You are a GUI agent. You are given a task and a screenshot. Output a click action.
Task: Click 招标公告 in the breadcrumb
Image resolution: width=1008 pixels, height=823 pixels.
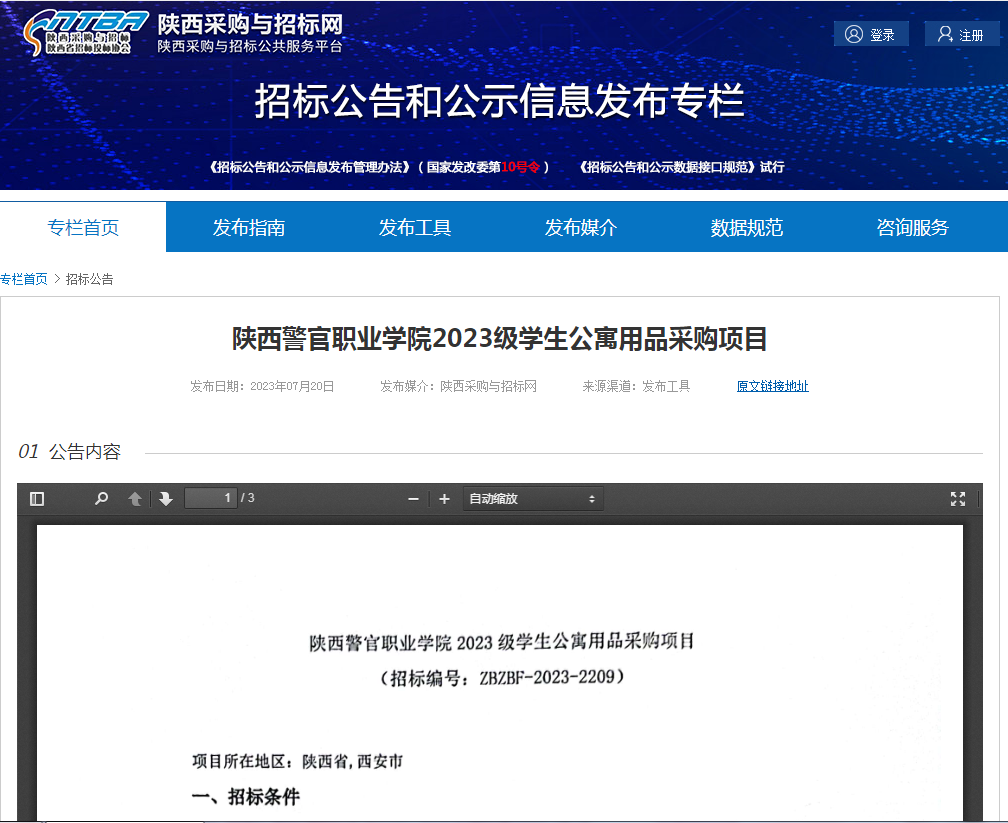click(x=89, y=279)
